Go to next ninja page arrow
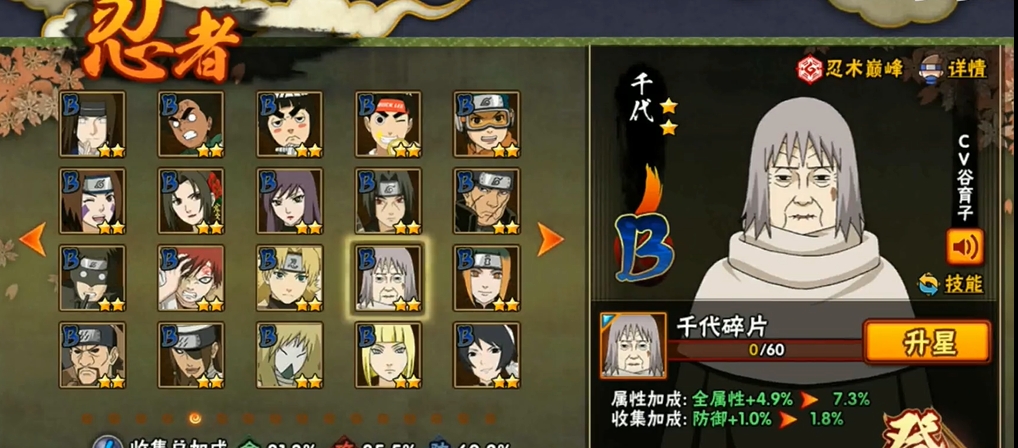The width and height of the screenshot is (1018, 448). (550, 240)
